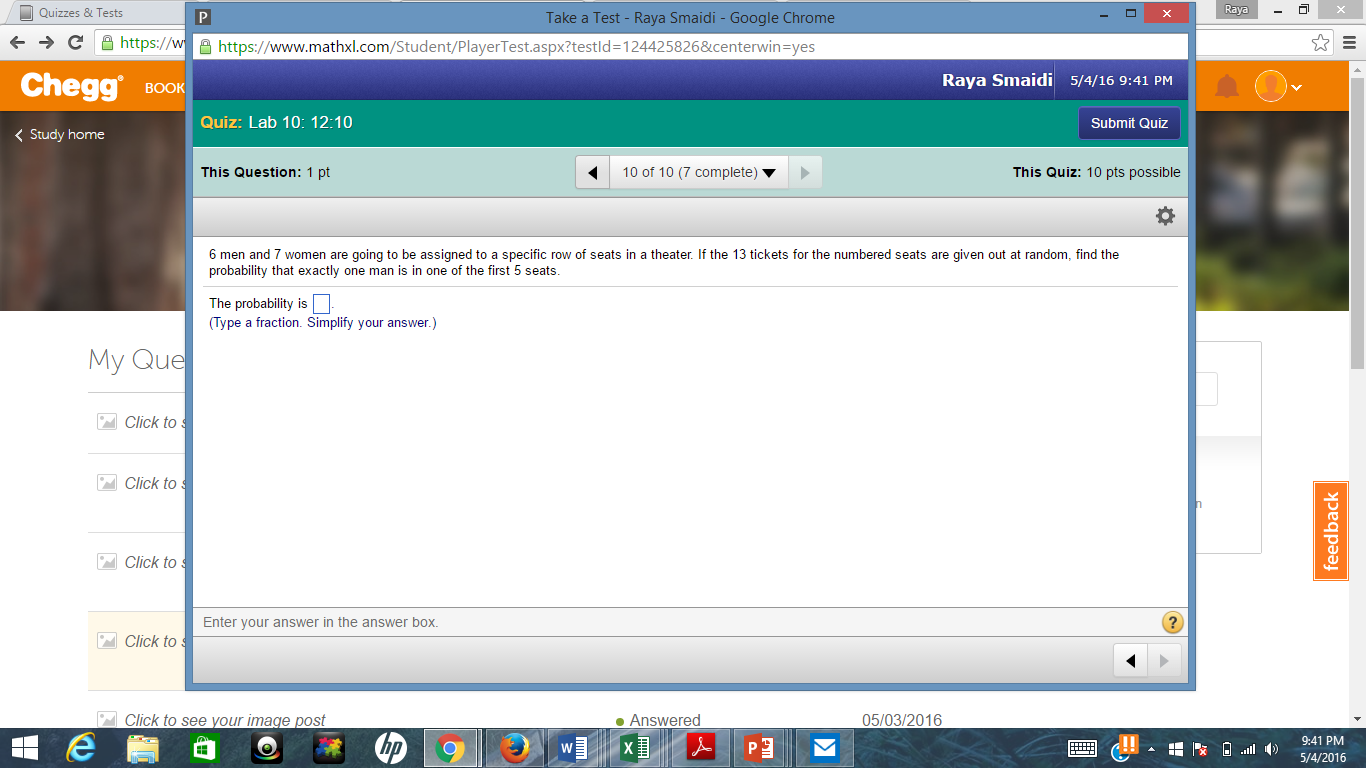Open Adobe Reader from the taskbar

click(x=700, y=748)
